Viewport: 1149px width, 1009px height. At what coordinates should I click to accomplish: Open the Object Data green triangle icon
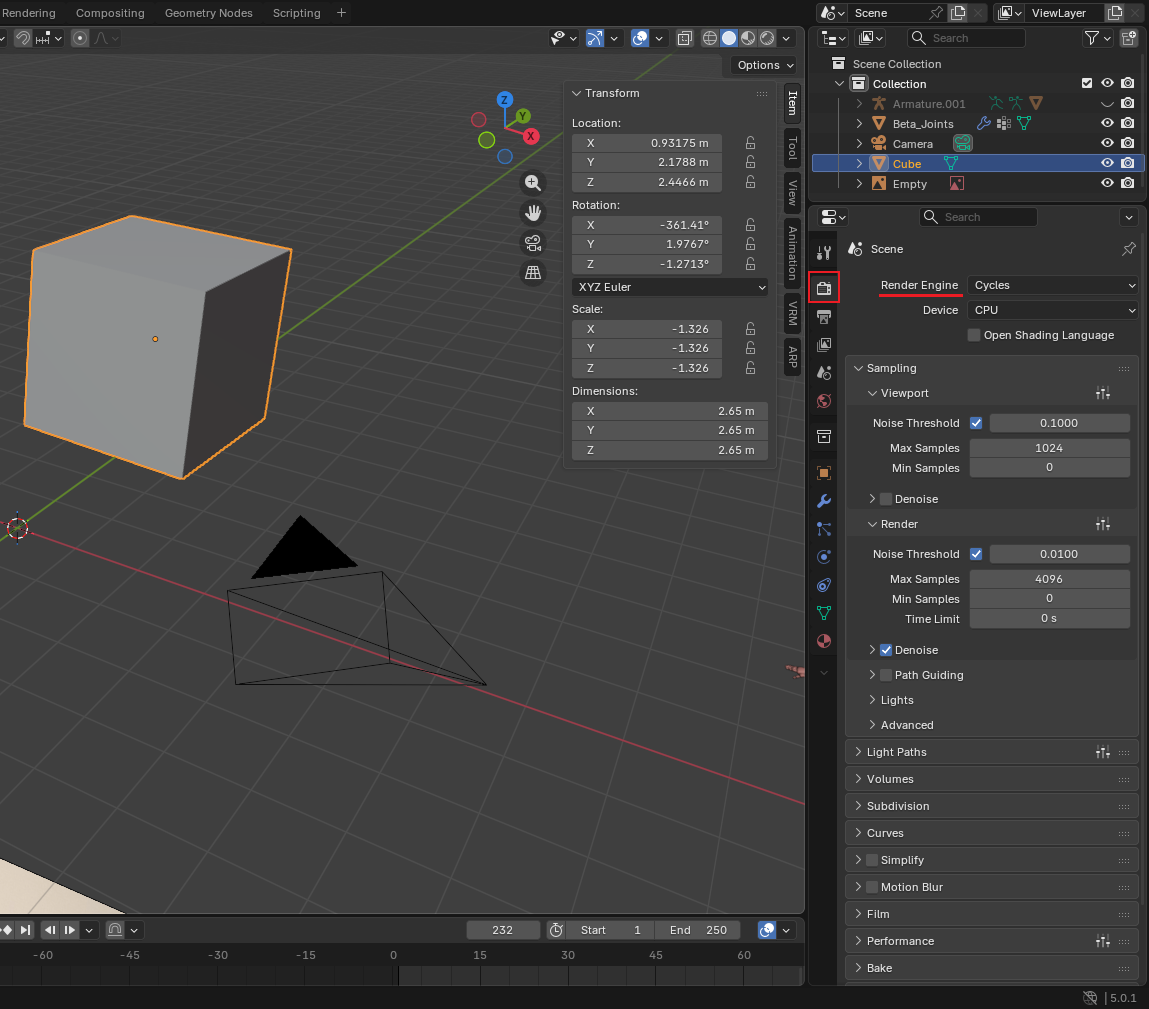click(824, 613)
